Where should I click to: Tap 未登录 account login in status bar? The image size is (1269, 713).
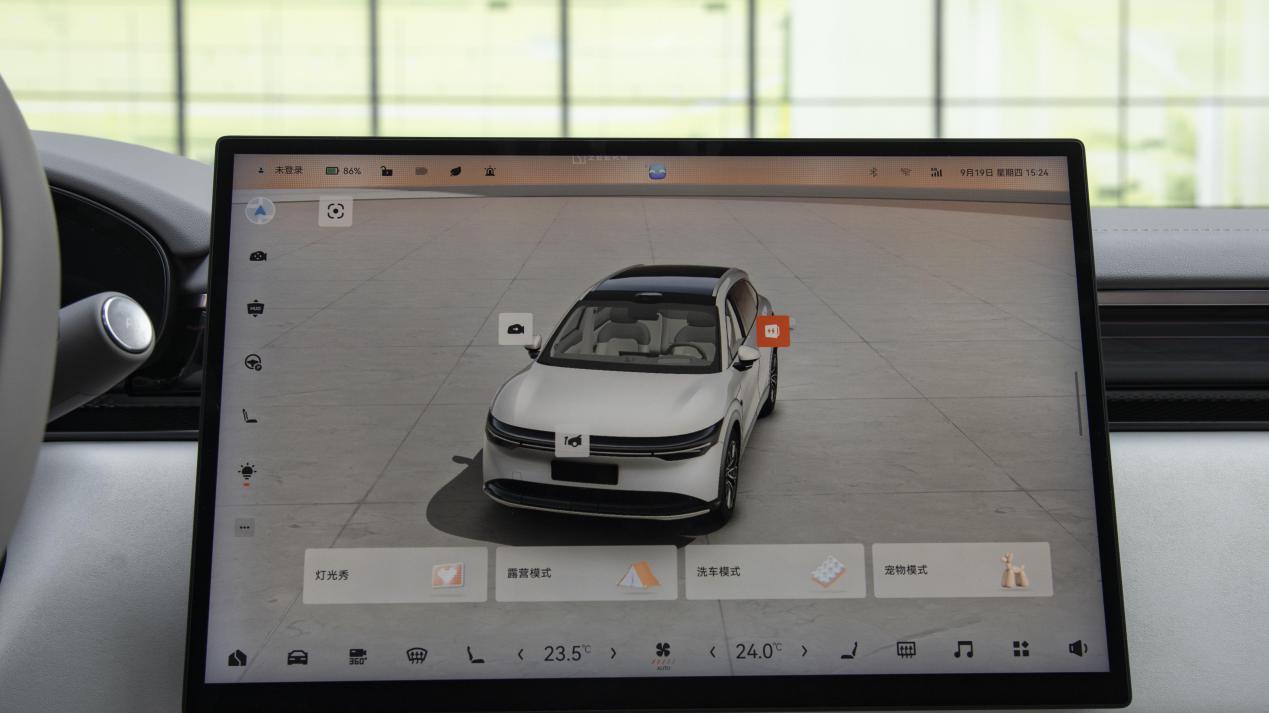pyautogui.click(x=281, y=171)
